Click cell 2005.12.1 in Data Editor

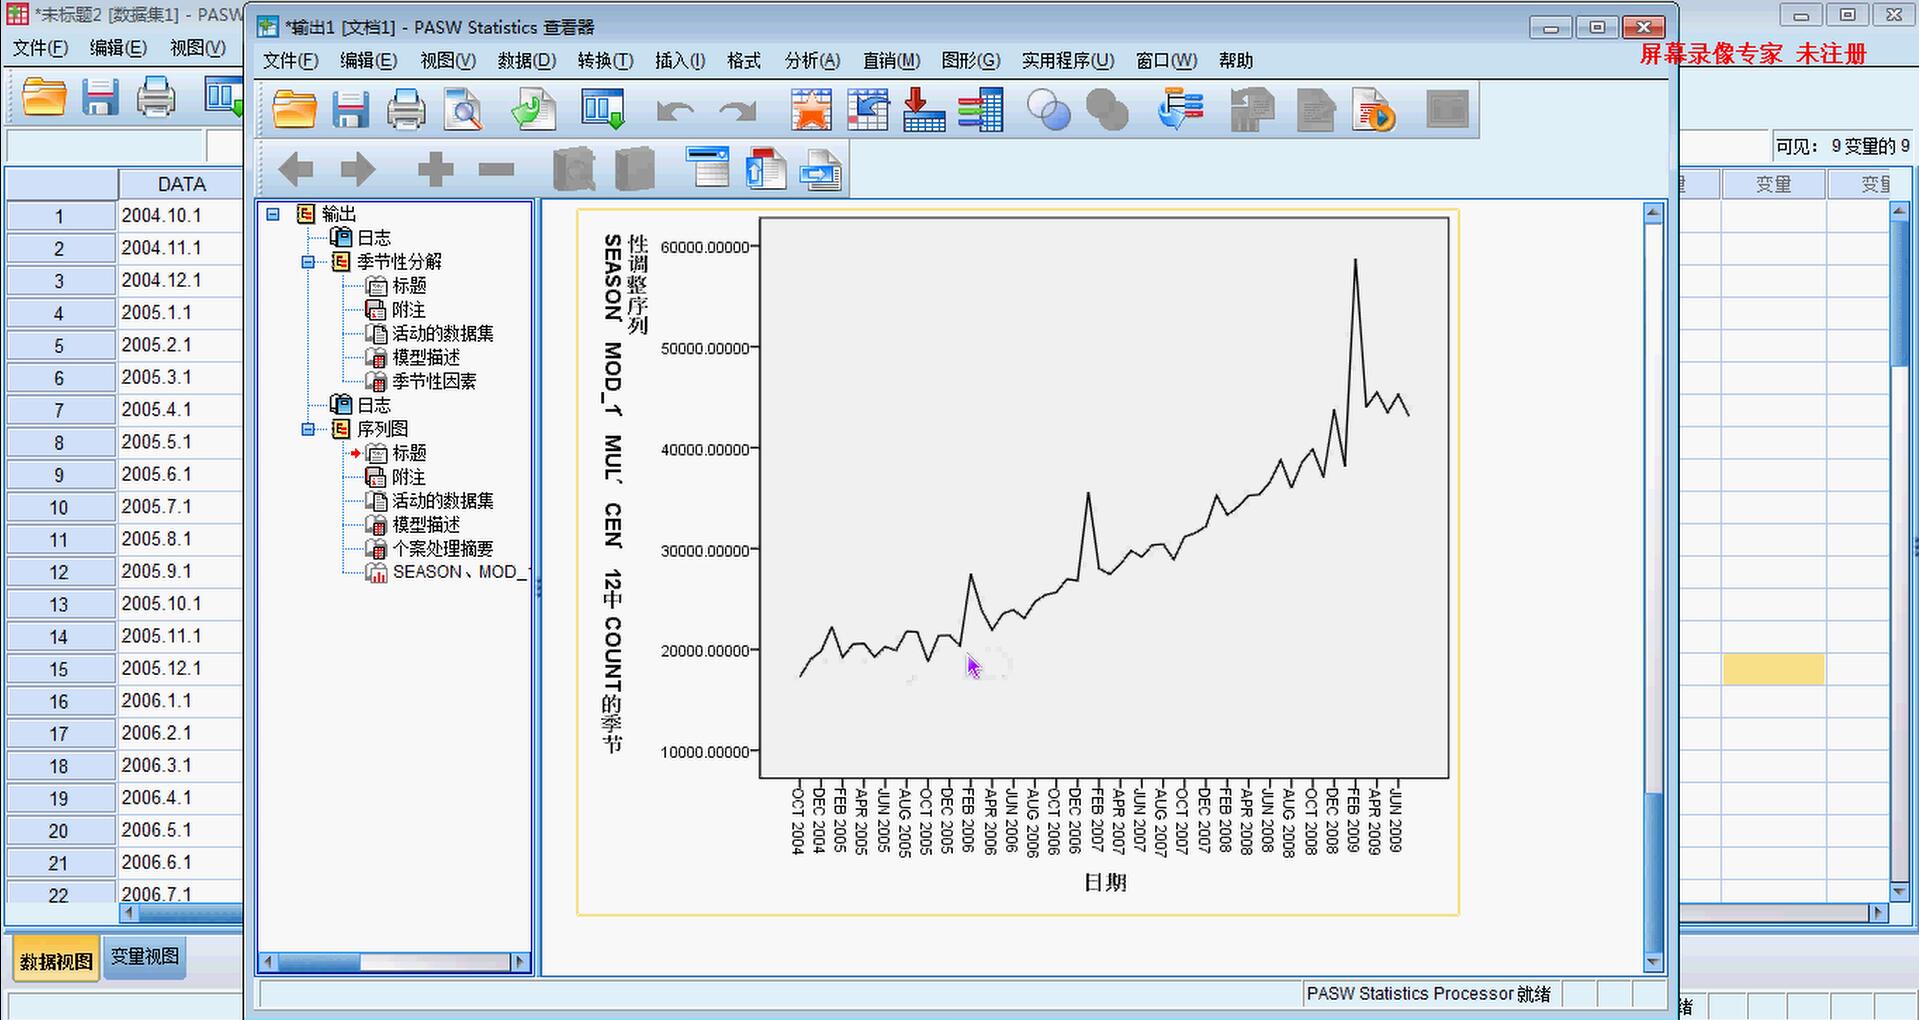[x=181, y=668]
